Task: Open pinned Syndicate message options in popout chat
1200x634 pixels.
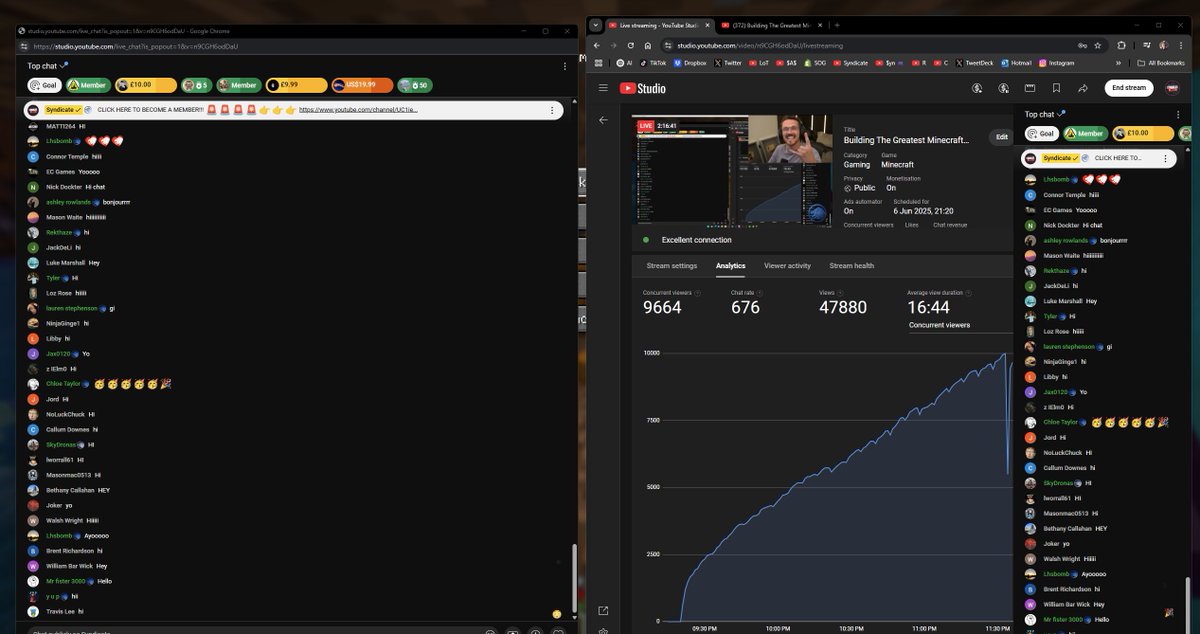Action: [x=551, y=110]
